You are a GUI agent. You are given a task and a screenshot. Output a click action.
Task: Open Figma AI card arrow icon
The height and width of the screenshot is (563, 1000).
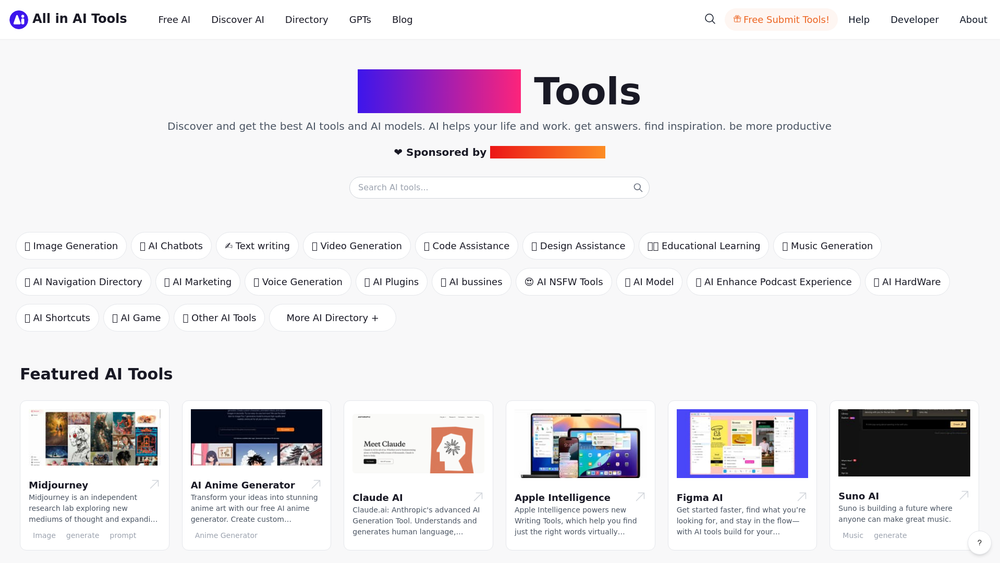coord(802,497)
